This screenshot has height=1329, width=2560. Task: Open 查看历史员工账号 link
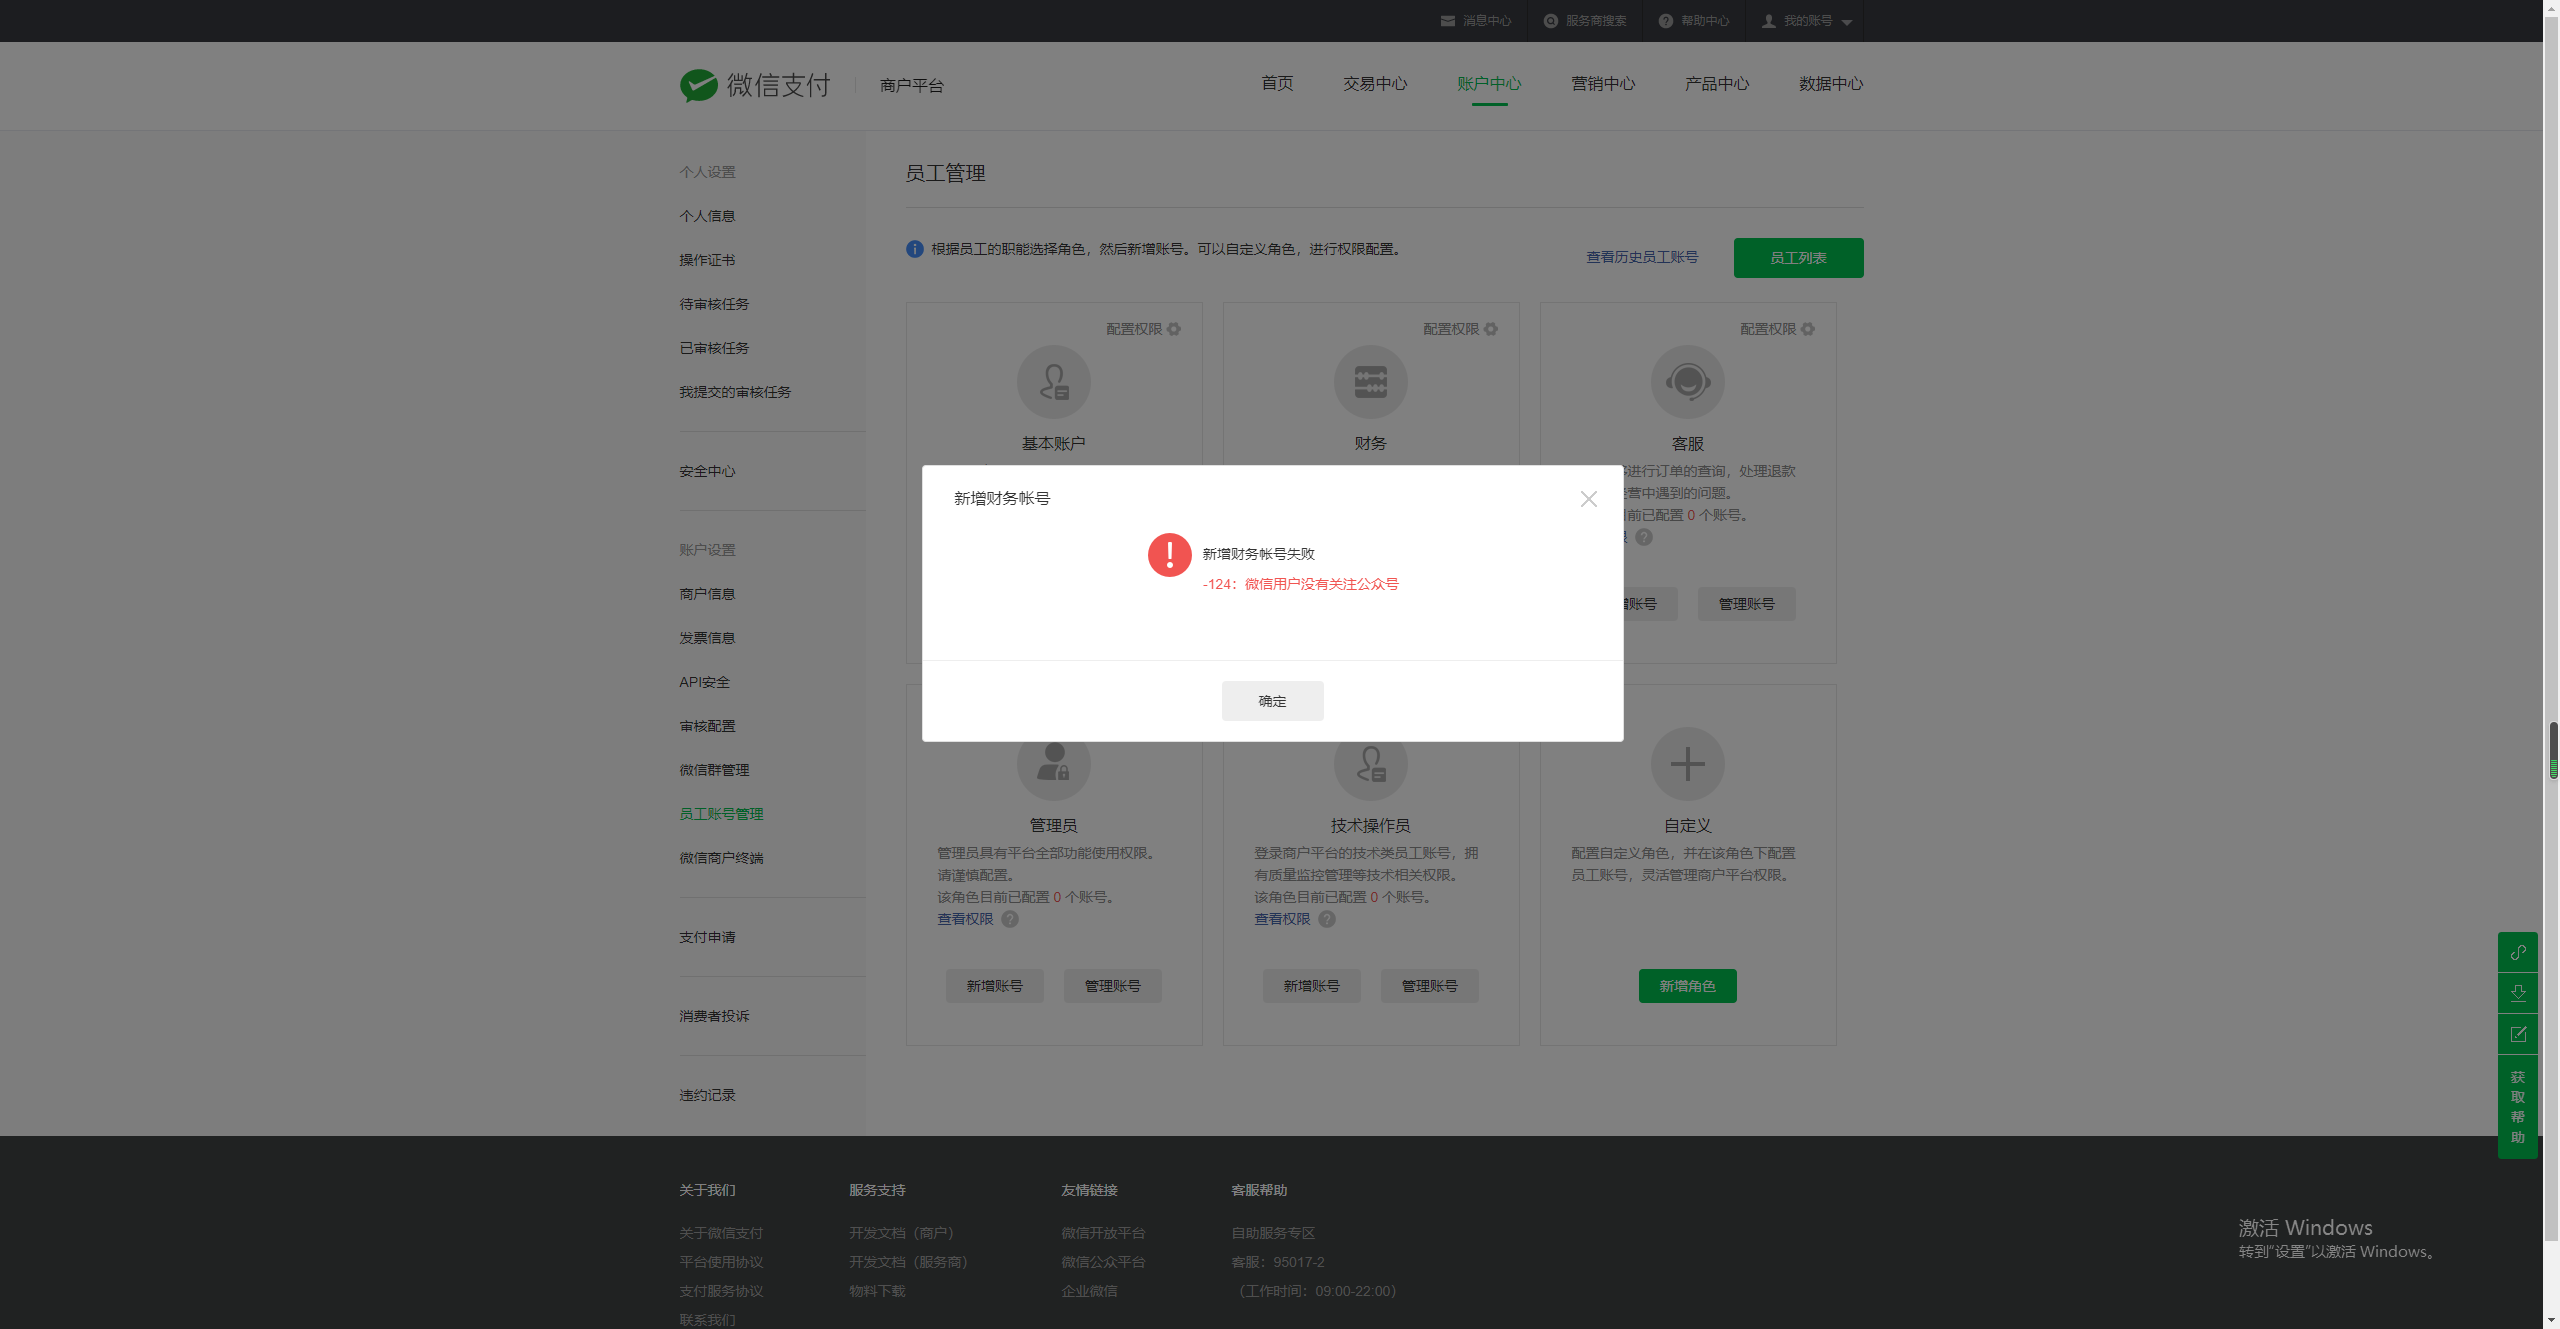pyautogui.click(x=1642, y=257)
